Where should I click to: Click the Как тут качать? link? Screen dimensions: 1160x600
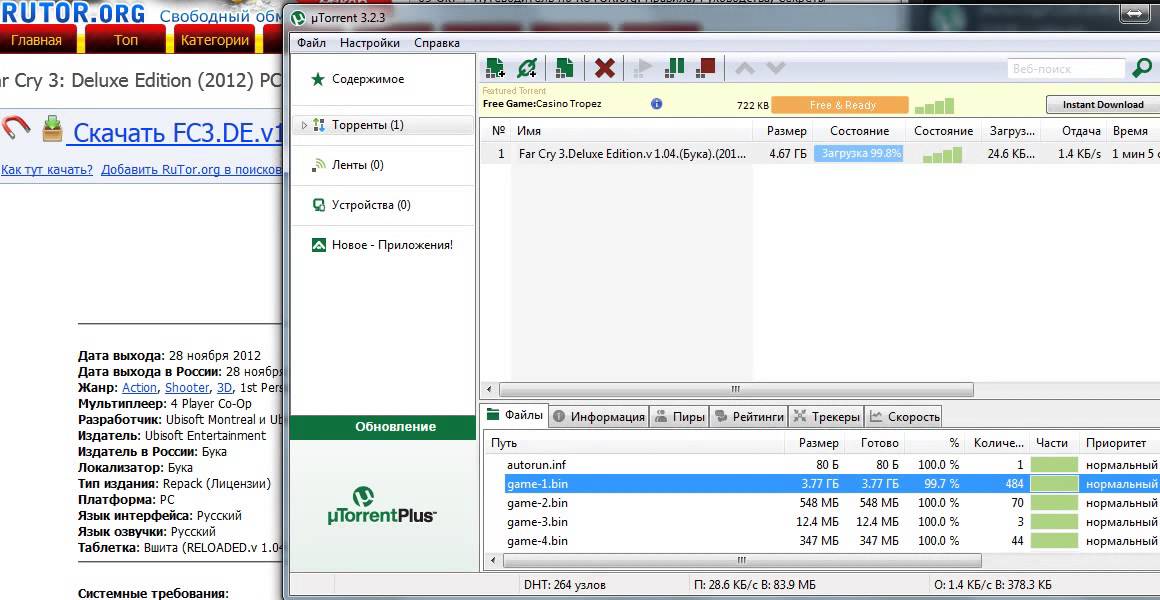pos(47,170)
